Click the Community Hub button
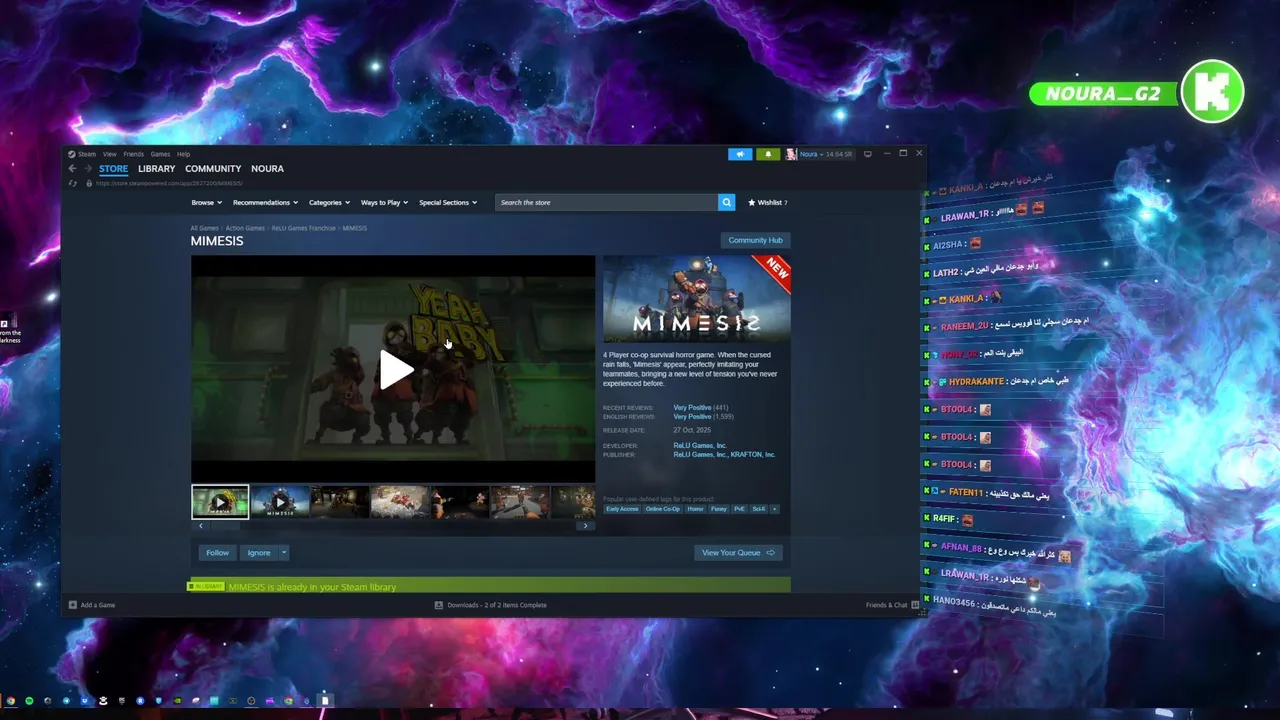Screen dimensions: 1280x720 [x=755, y=240]
